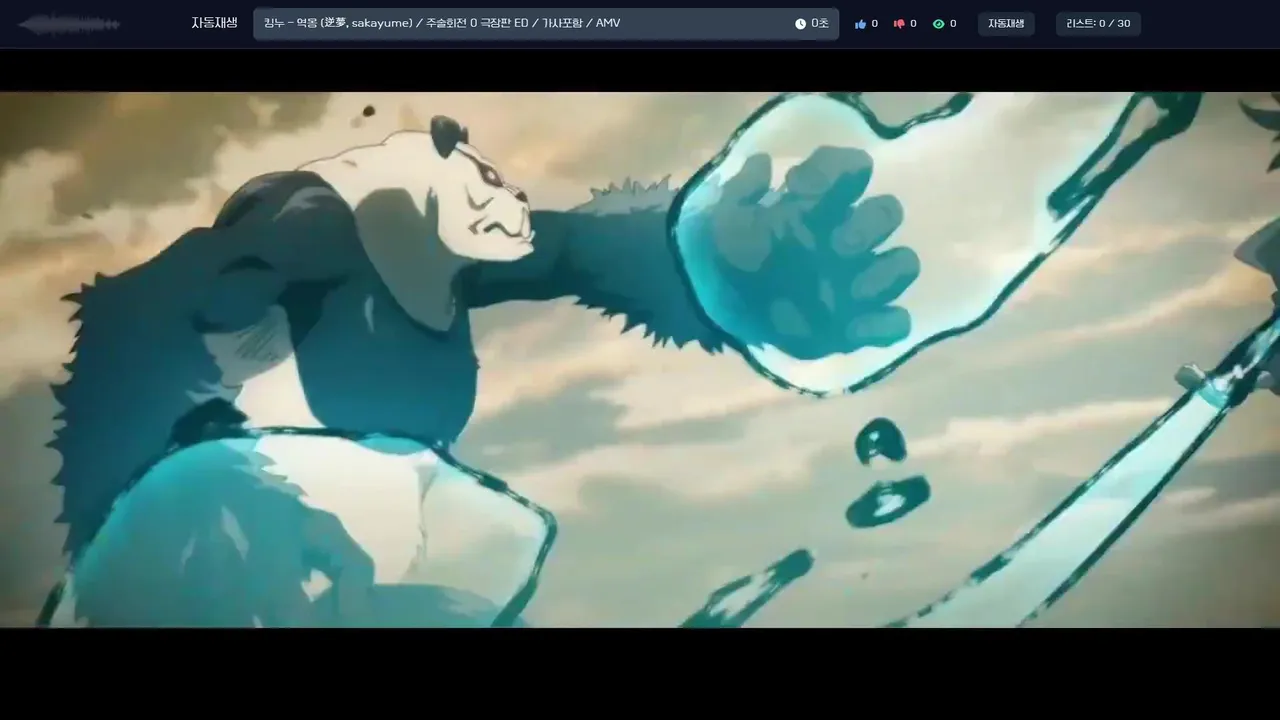Click the 자동재생 label left of title
This screenshot has width=1280, height=720.
[x=214, y=23]
